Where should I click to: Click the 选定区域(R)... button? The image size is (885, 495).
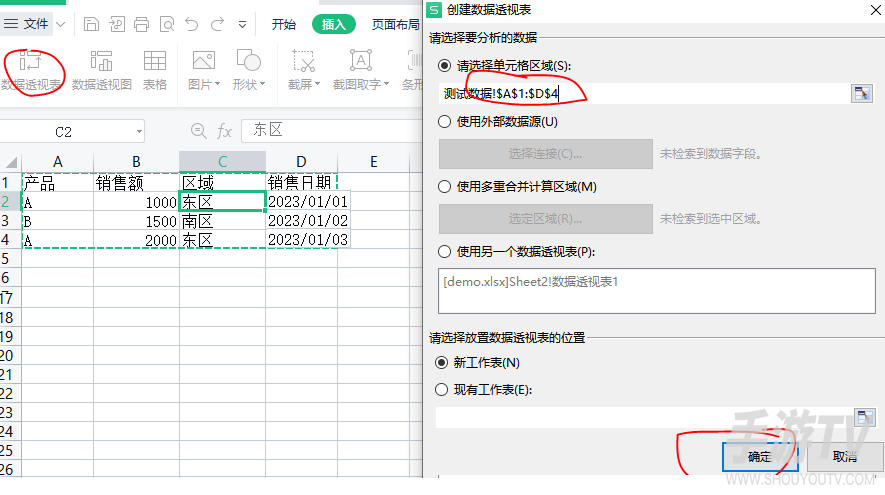pos(546,218)
